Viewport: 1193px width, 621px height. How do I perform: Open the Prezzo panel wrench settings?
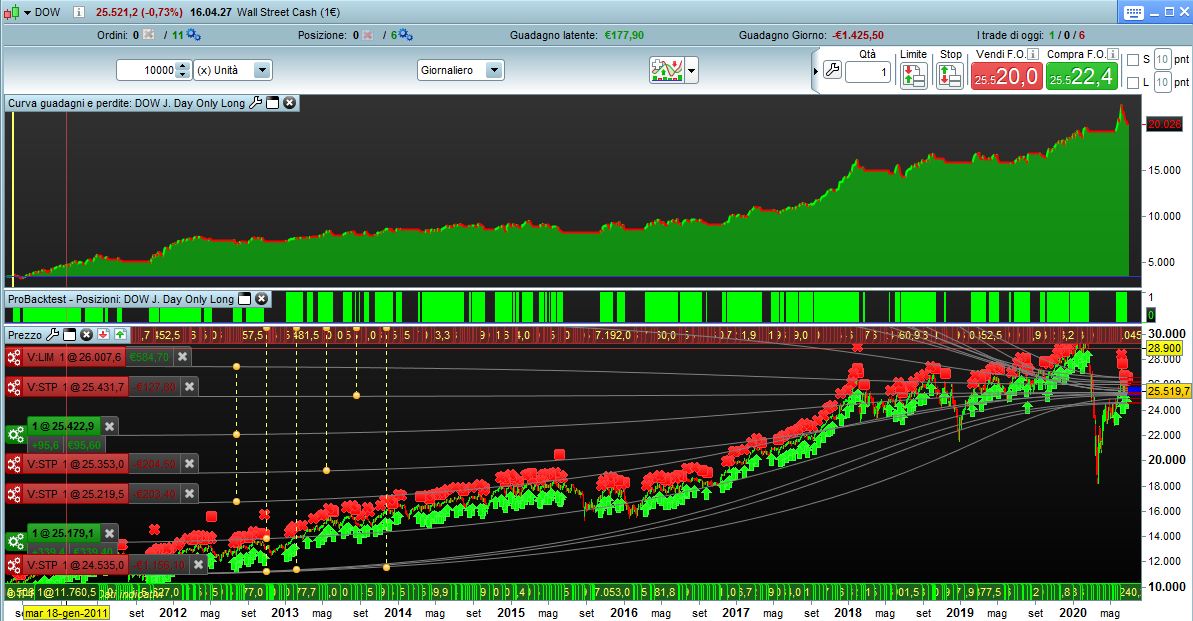52,335
